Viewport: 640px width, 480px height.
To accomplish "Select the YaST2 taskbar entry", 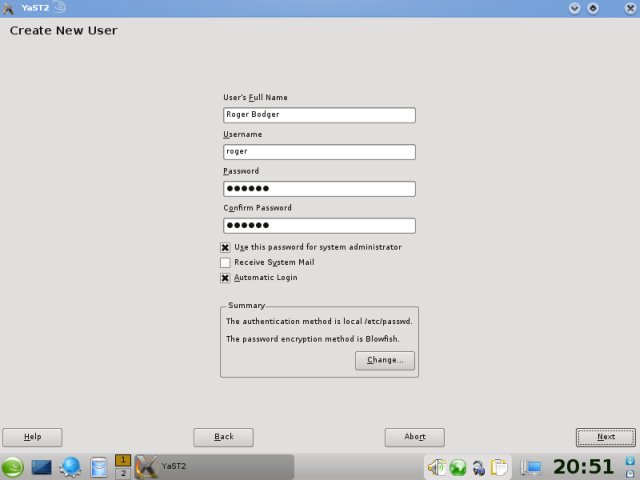I will [214, 467].
